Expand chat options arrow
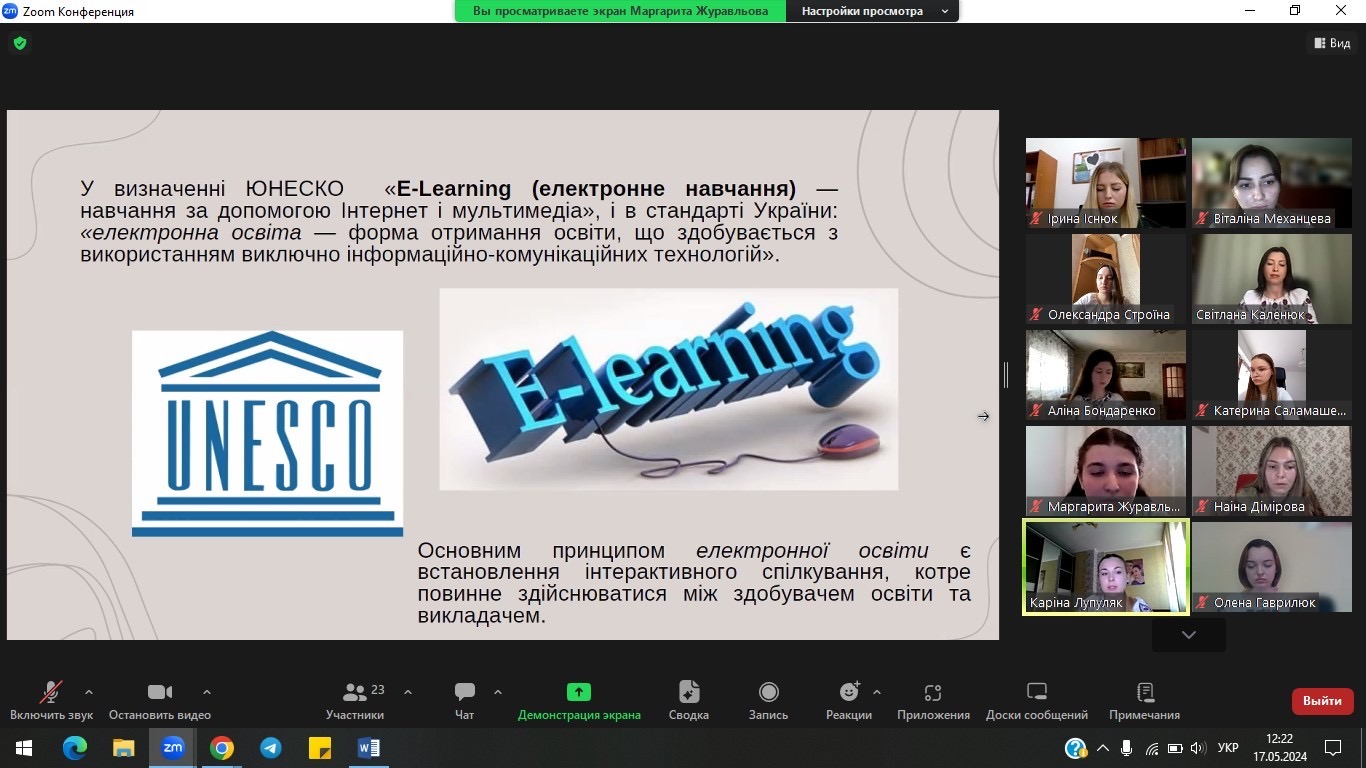The height and width of the screenshot is (768, 1366). coord(498,692)
